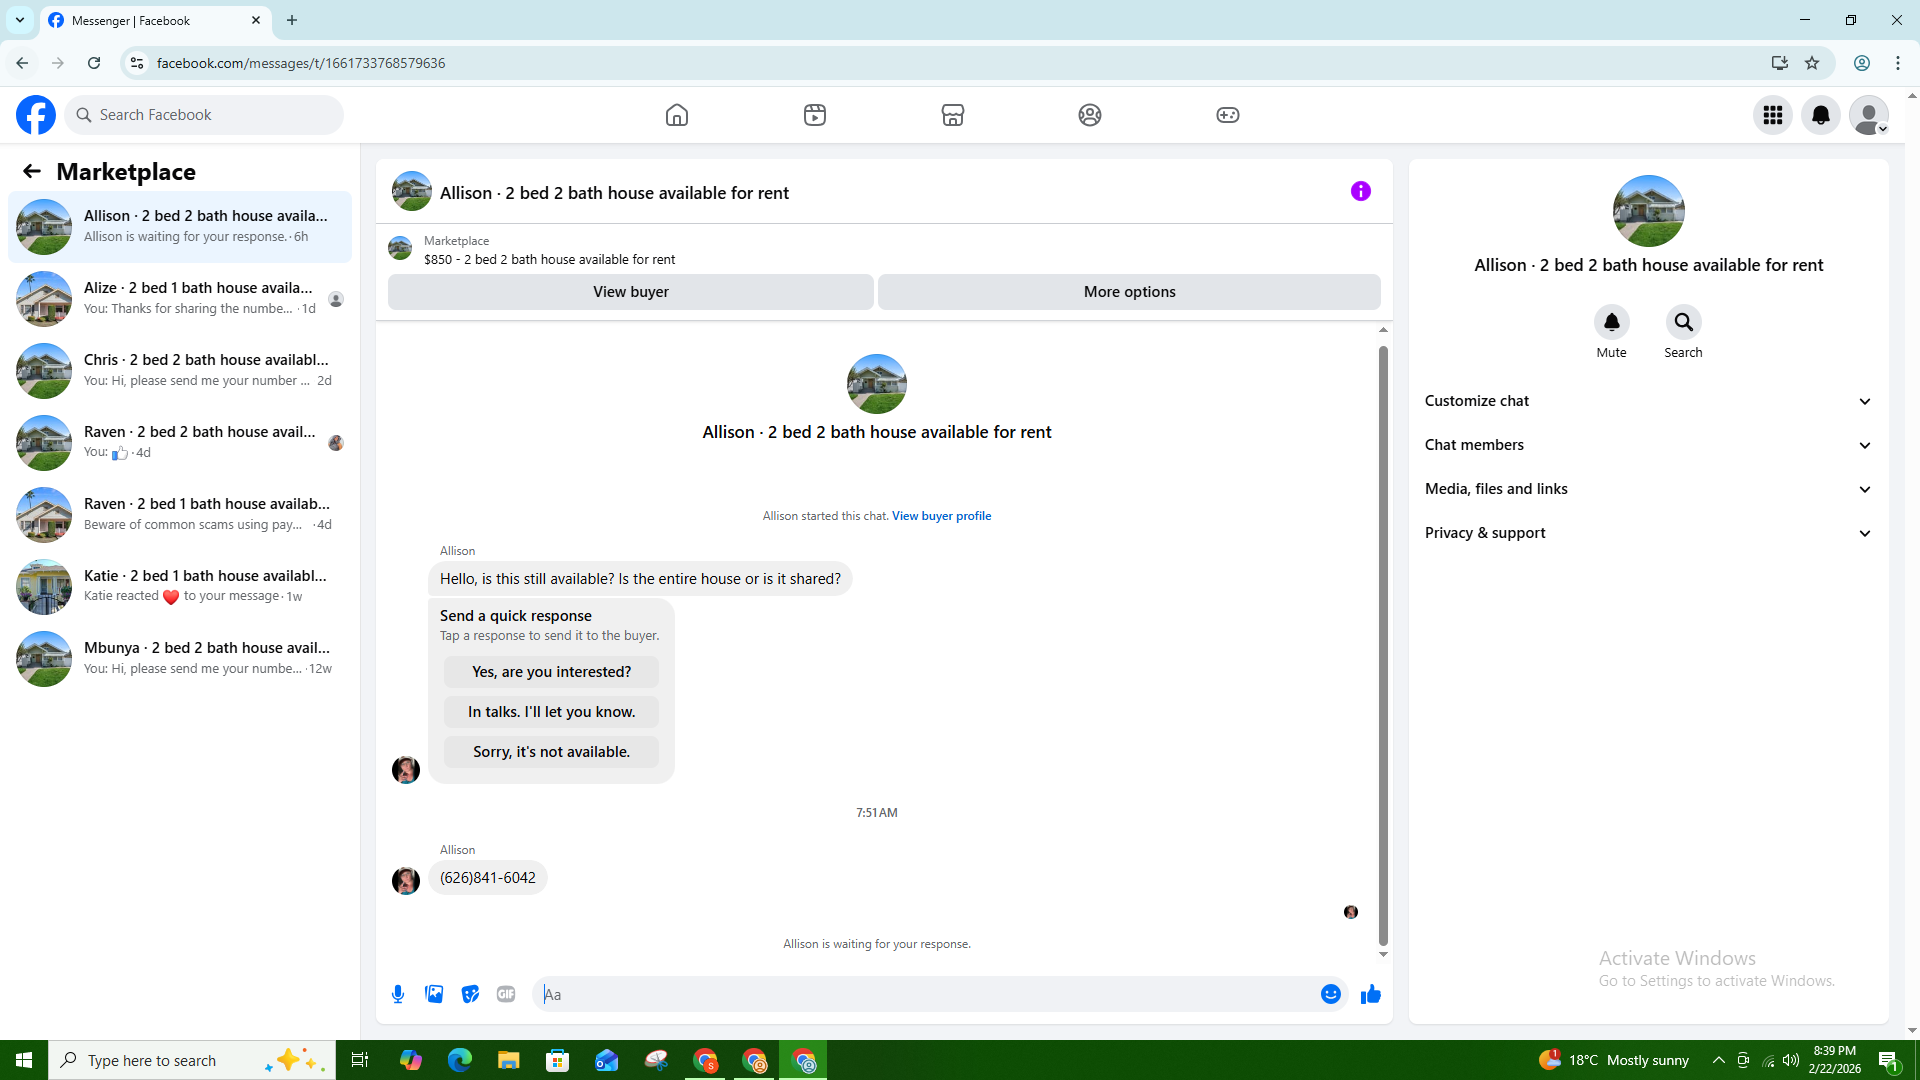Click the address bar URL
Screen dimensions: 1920x1080
click(x=301, y=63)
